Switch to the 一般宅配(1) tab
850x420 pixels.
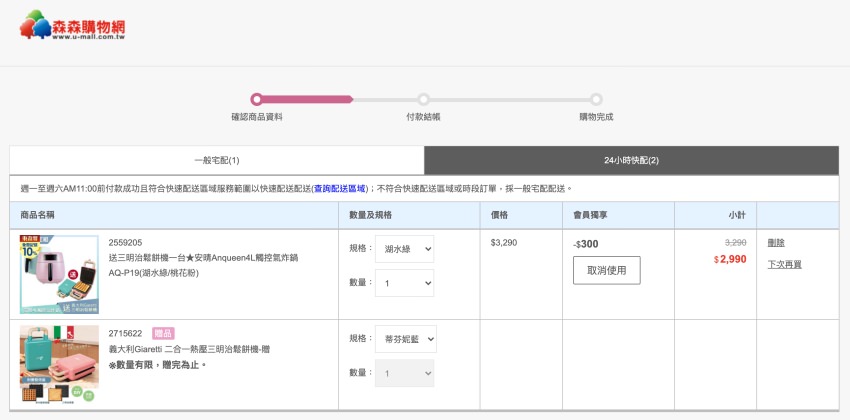[x=216, y=160]
